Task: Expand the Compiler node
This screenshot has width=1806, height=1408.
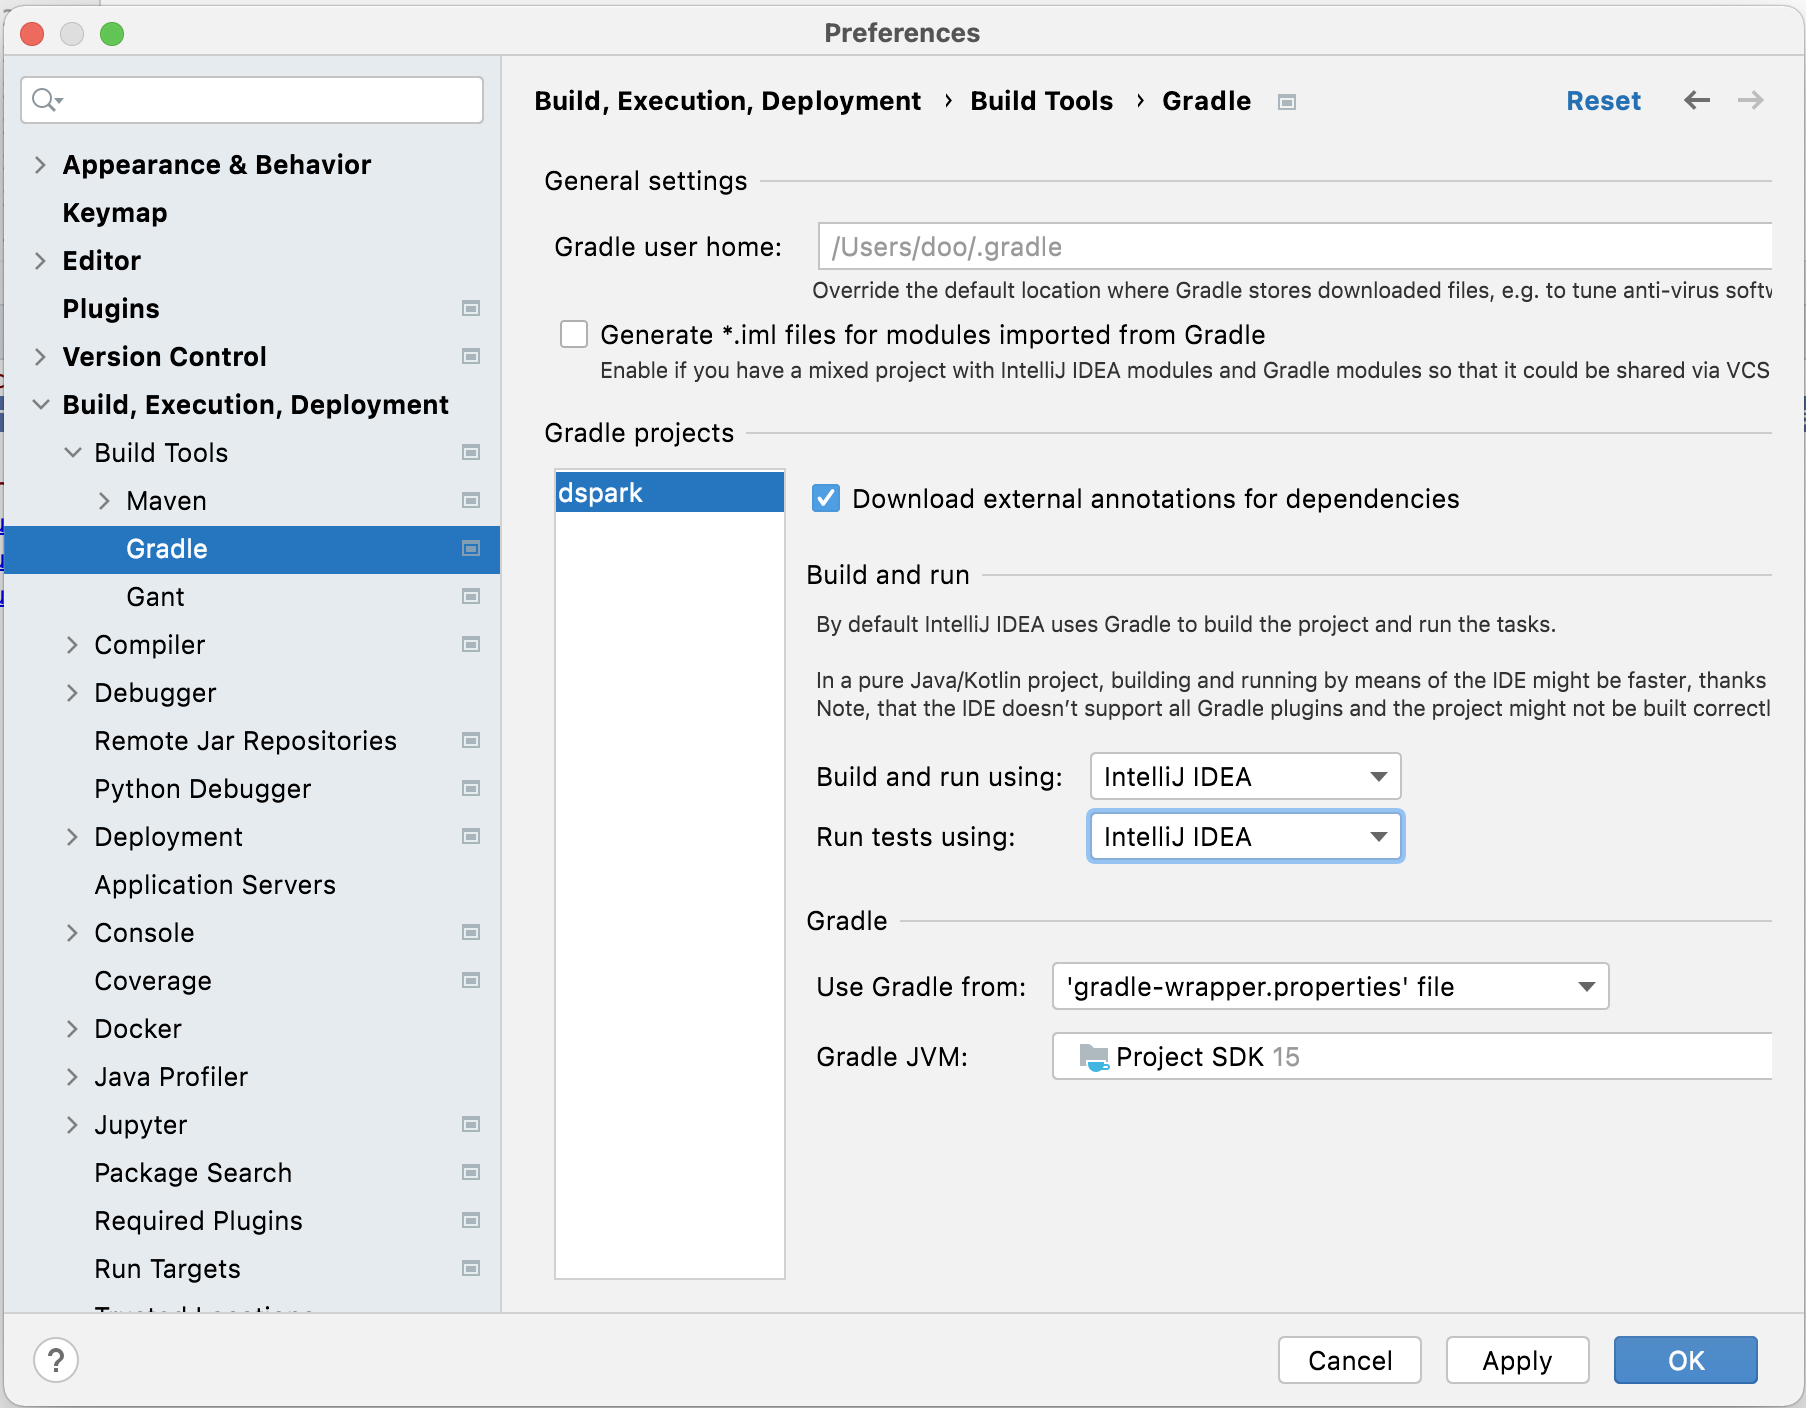Action: (x=72, y=644)
